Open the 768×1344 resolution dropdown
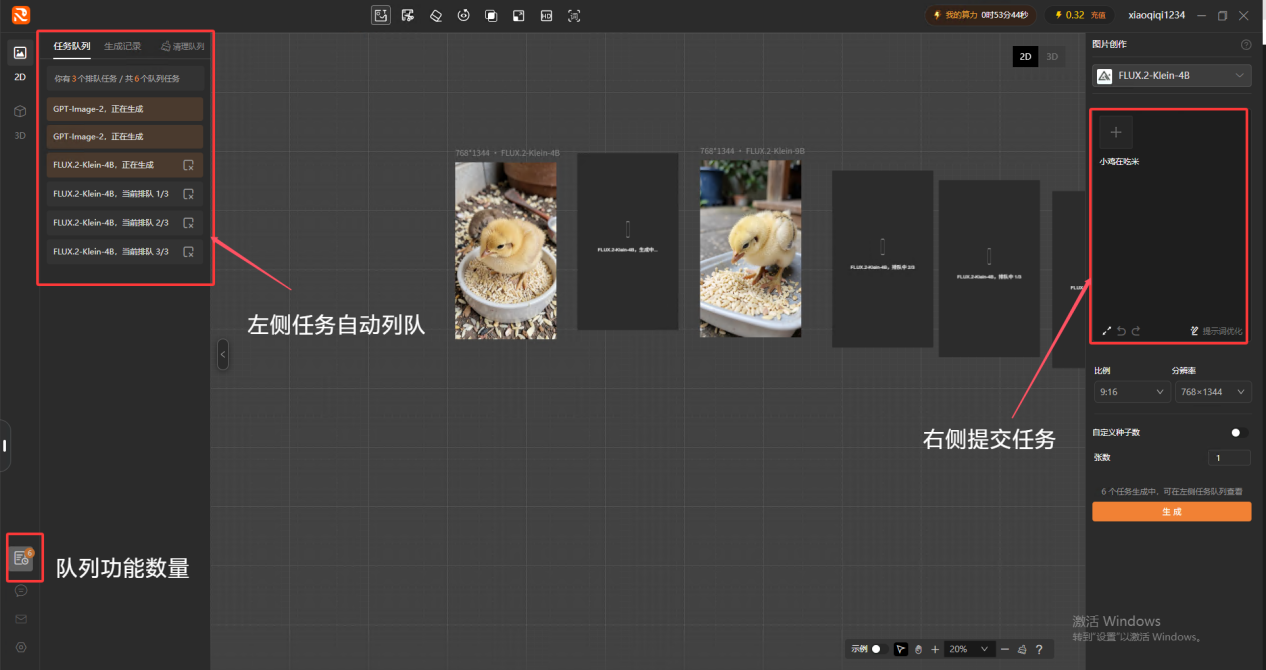1266x670 pixels. pos(1213,392)
